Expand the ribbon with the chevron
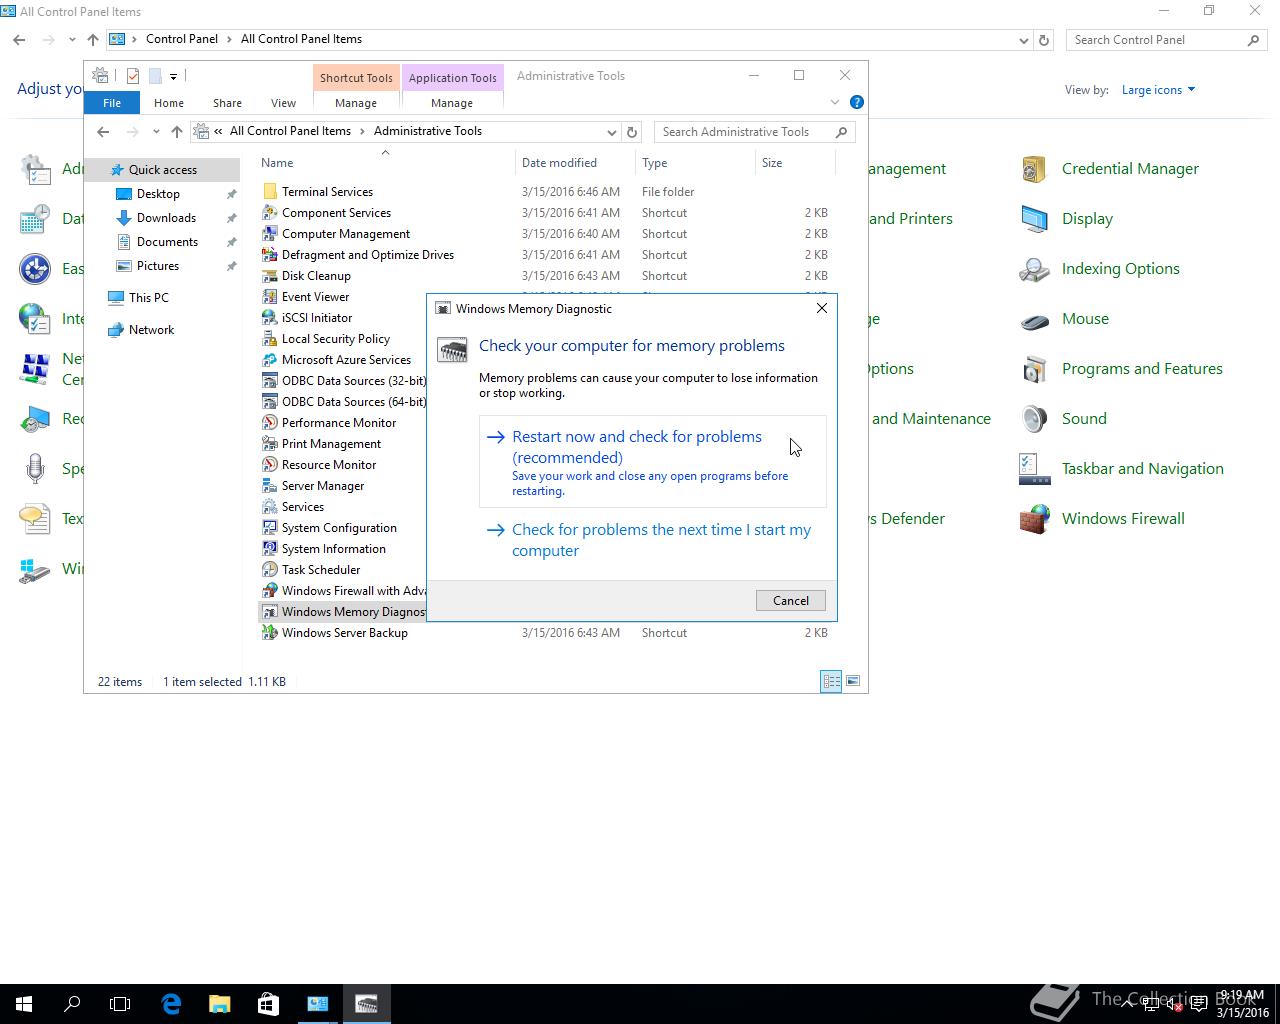This screenshot has height=1024, width=1280. 835,102
